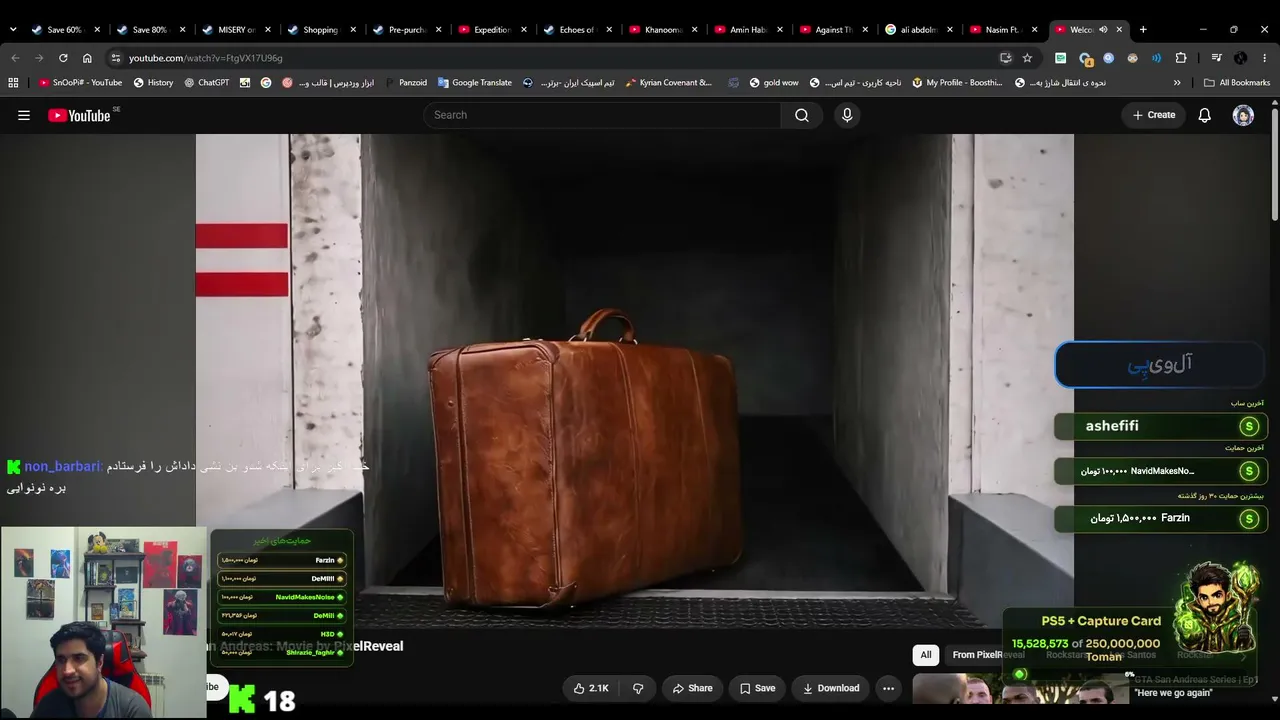This screenshot has height=720, width=1280.
Task: Reload the current YouTube page
Action: (x=63, y=58)
